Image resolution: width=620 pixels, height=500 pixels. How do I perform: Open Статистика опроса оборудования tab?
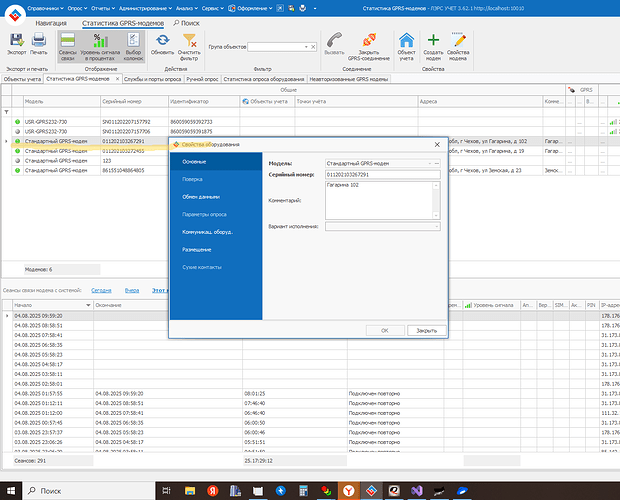point(264,79)
